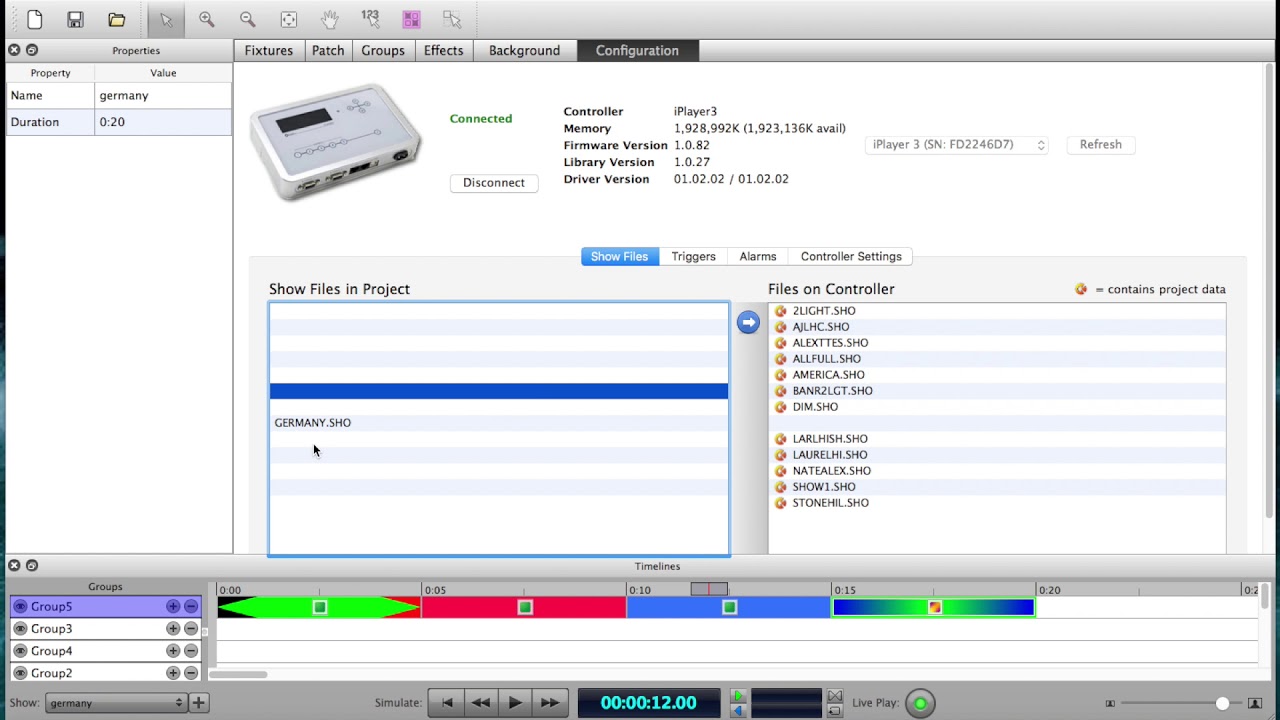Toggle visibility of Group4
Image resolution: width=1280 pixels, height=720 pixels.
[x=20, y=651]
